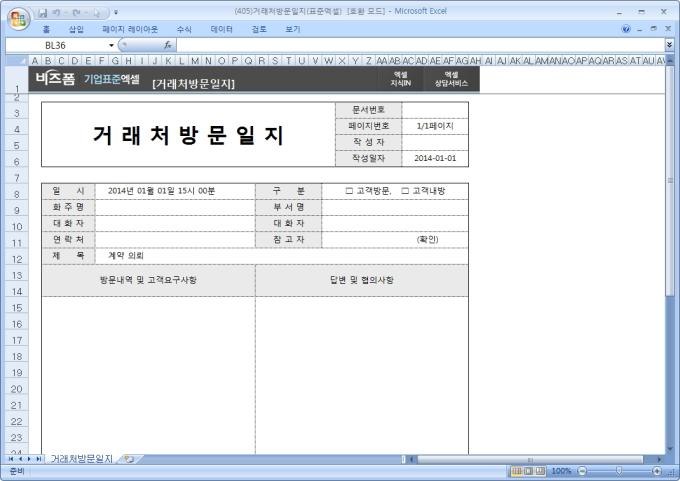Click cell 2014년 01월 01일 15시 00분
Screen dimensions: 680x481
(x=175, y=191)
